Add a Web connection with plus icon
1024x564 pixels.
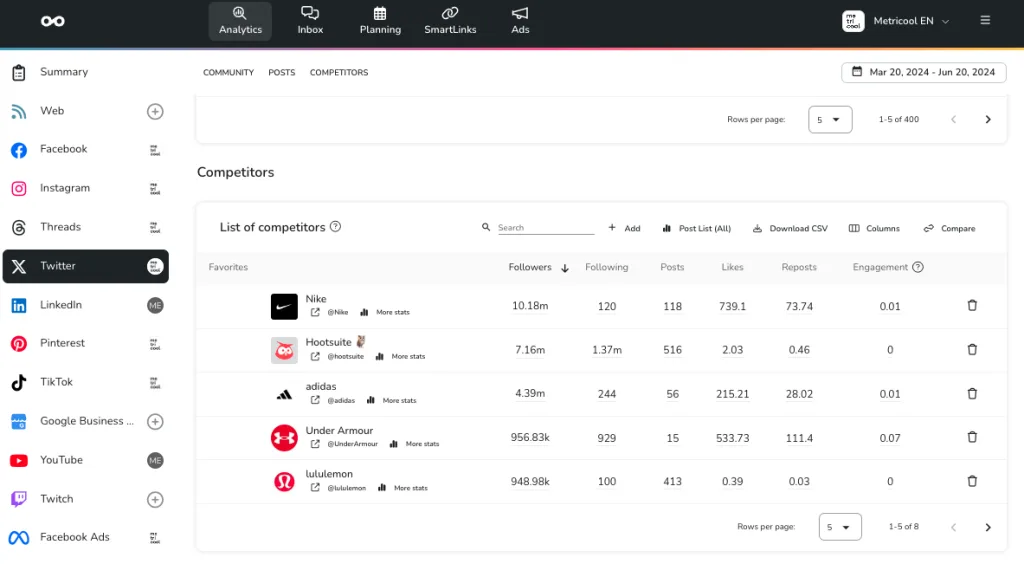point(155,112)
